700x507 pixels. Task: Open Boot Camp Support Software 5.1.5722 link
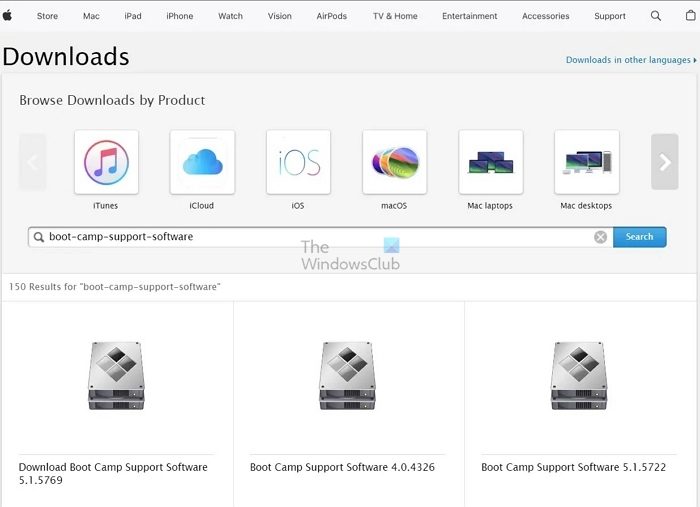[574, 467]
